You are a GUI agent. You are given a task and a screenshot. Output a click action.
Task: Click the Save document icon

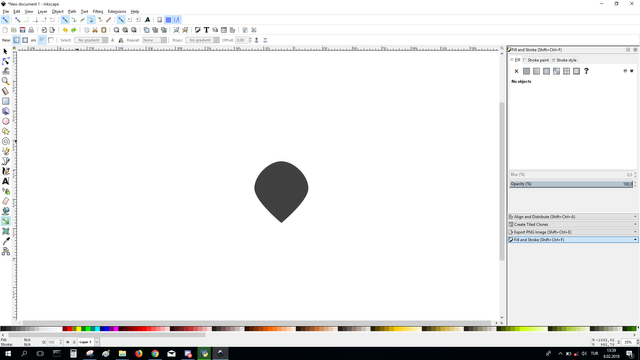click(x=22, y=30)
